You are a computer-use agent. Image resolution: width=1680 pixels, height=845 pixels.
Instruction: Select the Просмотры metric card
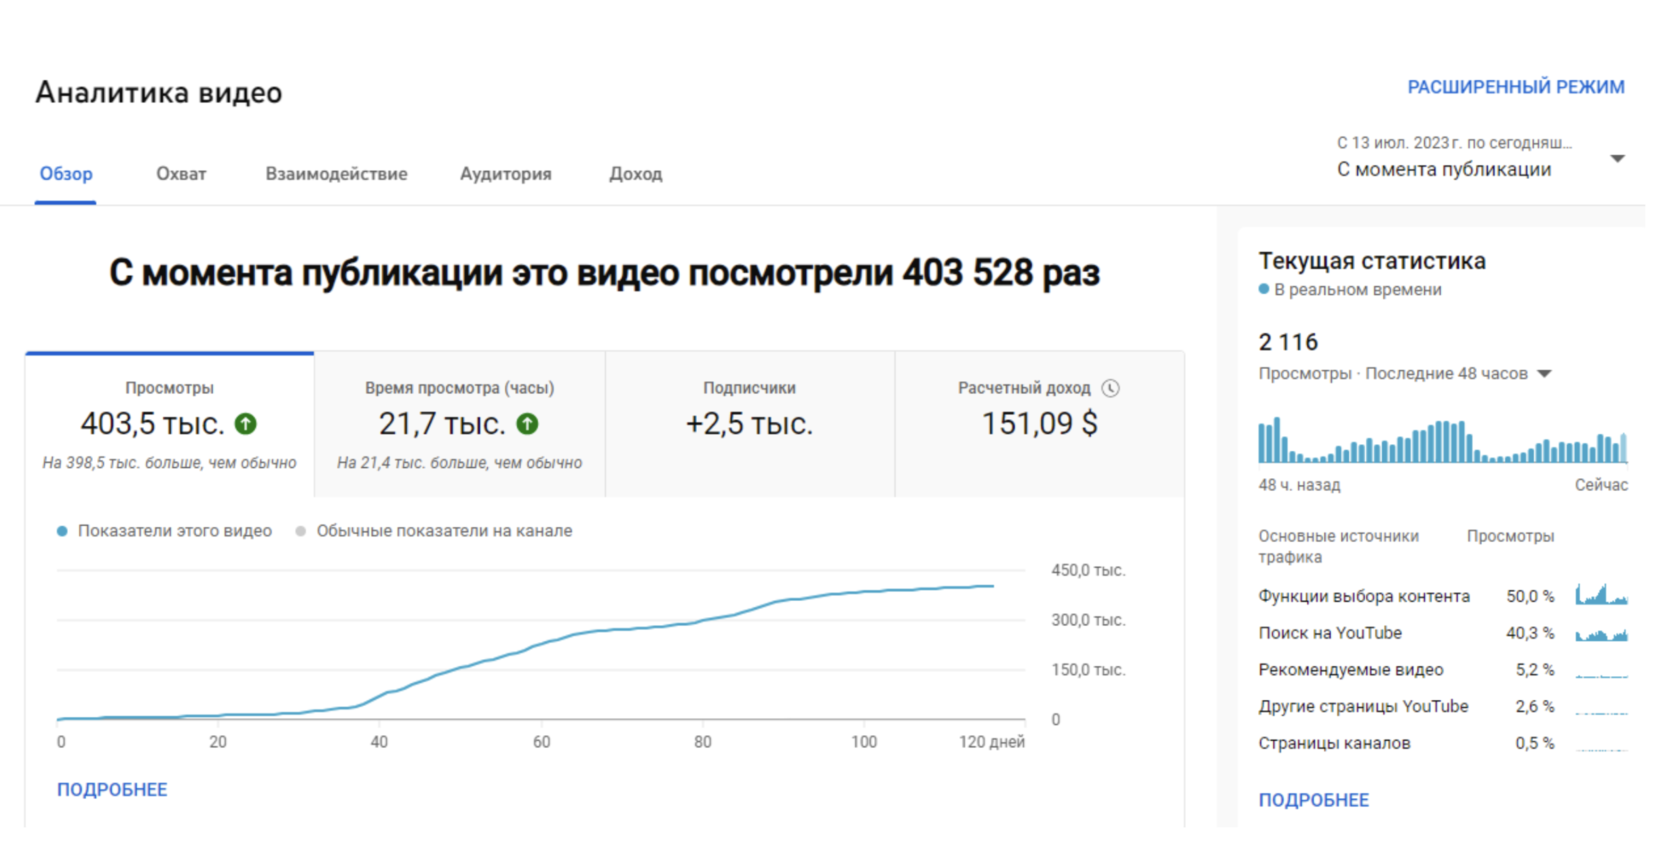170,424
